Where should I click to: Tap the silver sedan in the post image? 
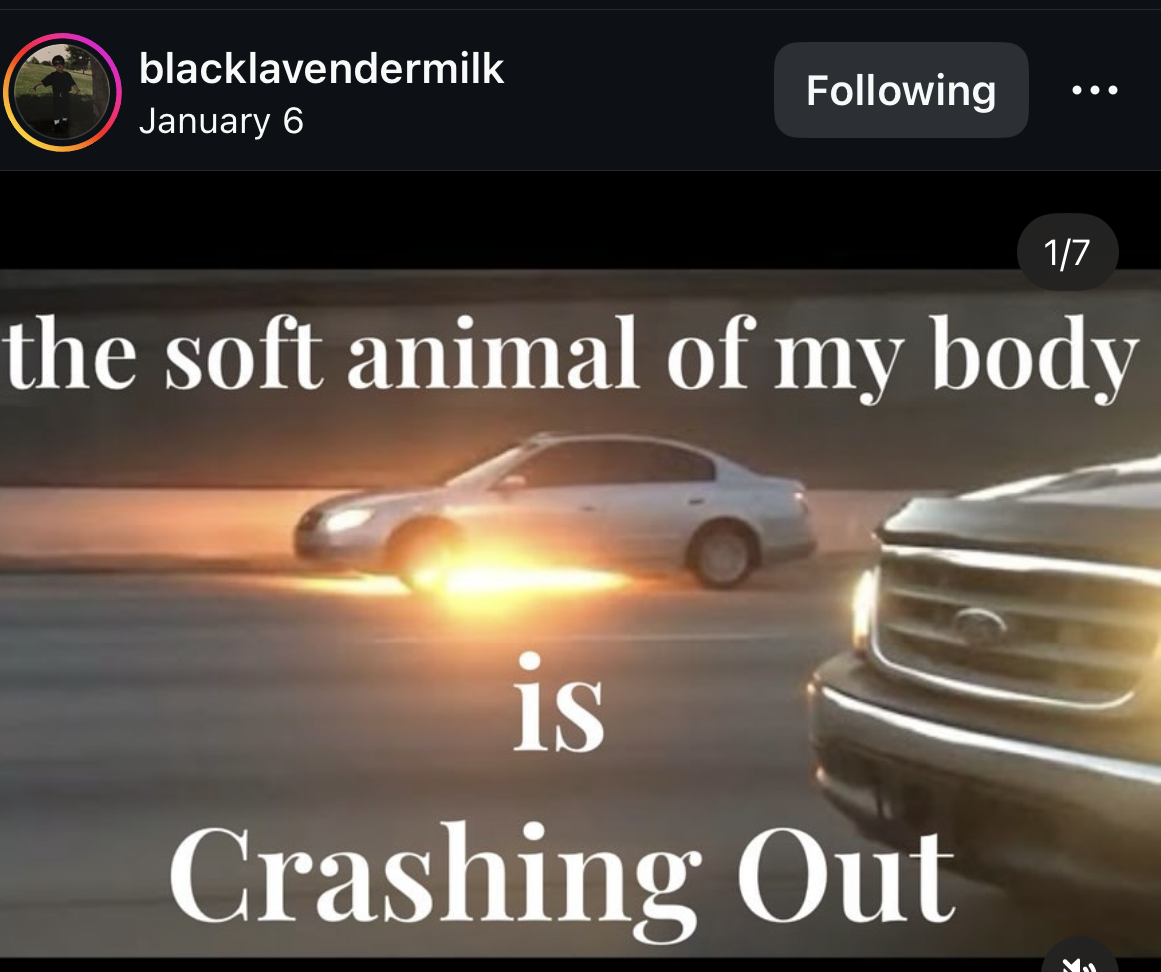pos(555,511)
